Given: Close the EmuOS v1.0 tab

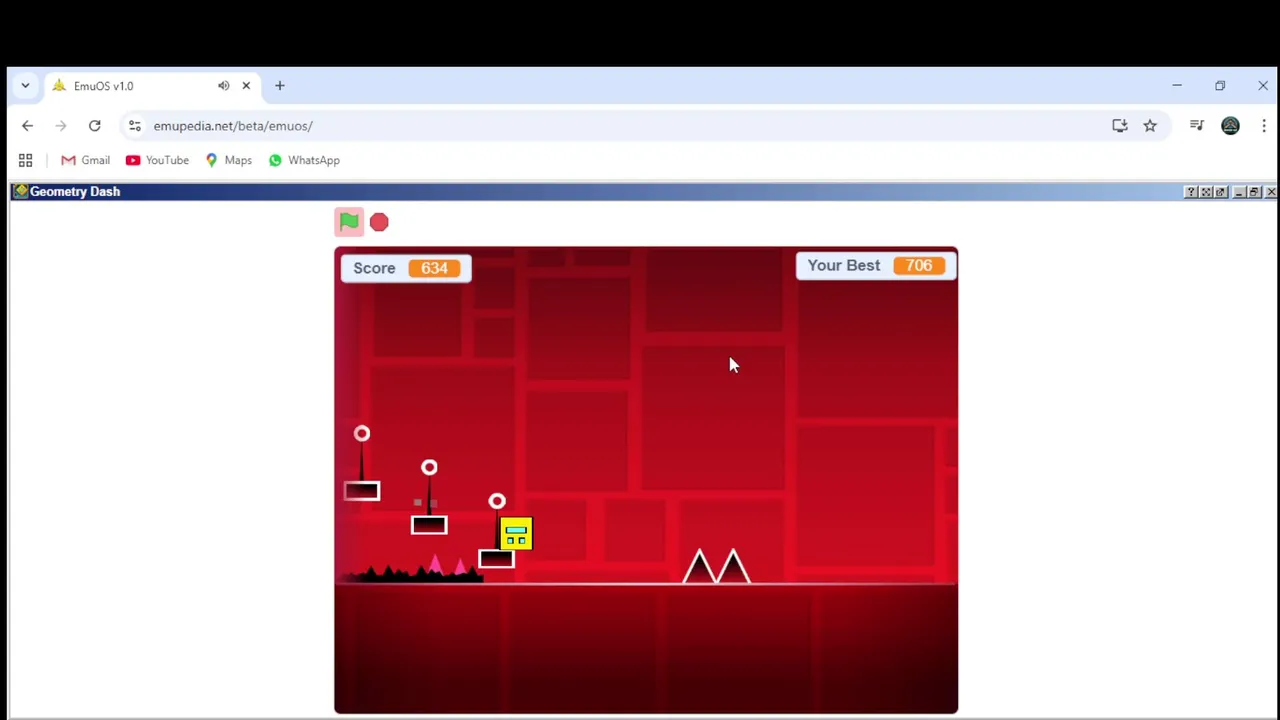Looking at the screenshot, I should [x=246, y=86].
